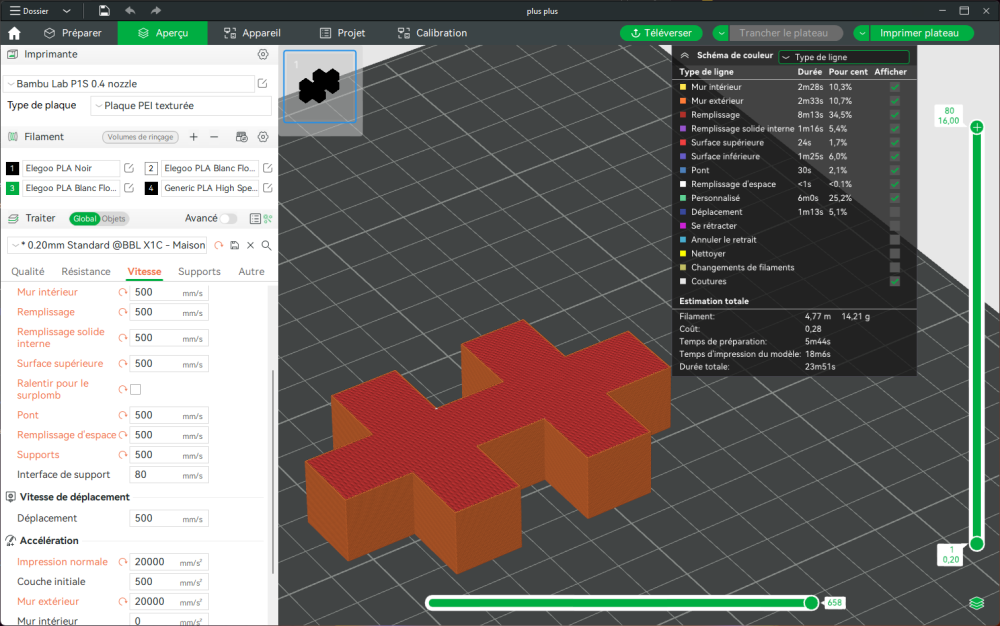Enable Ralentir pour le surplomb checkbox
Screen dimensions: 1000x626
coord(136,389)
